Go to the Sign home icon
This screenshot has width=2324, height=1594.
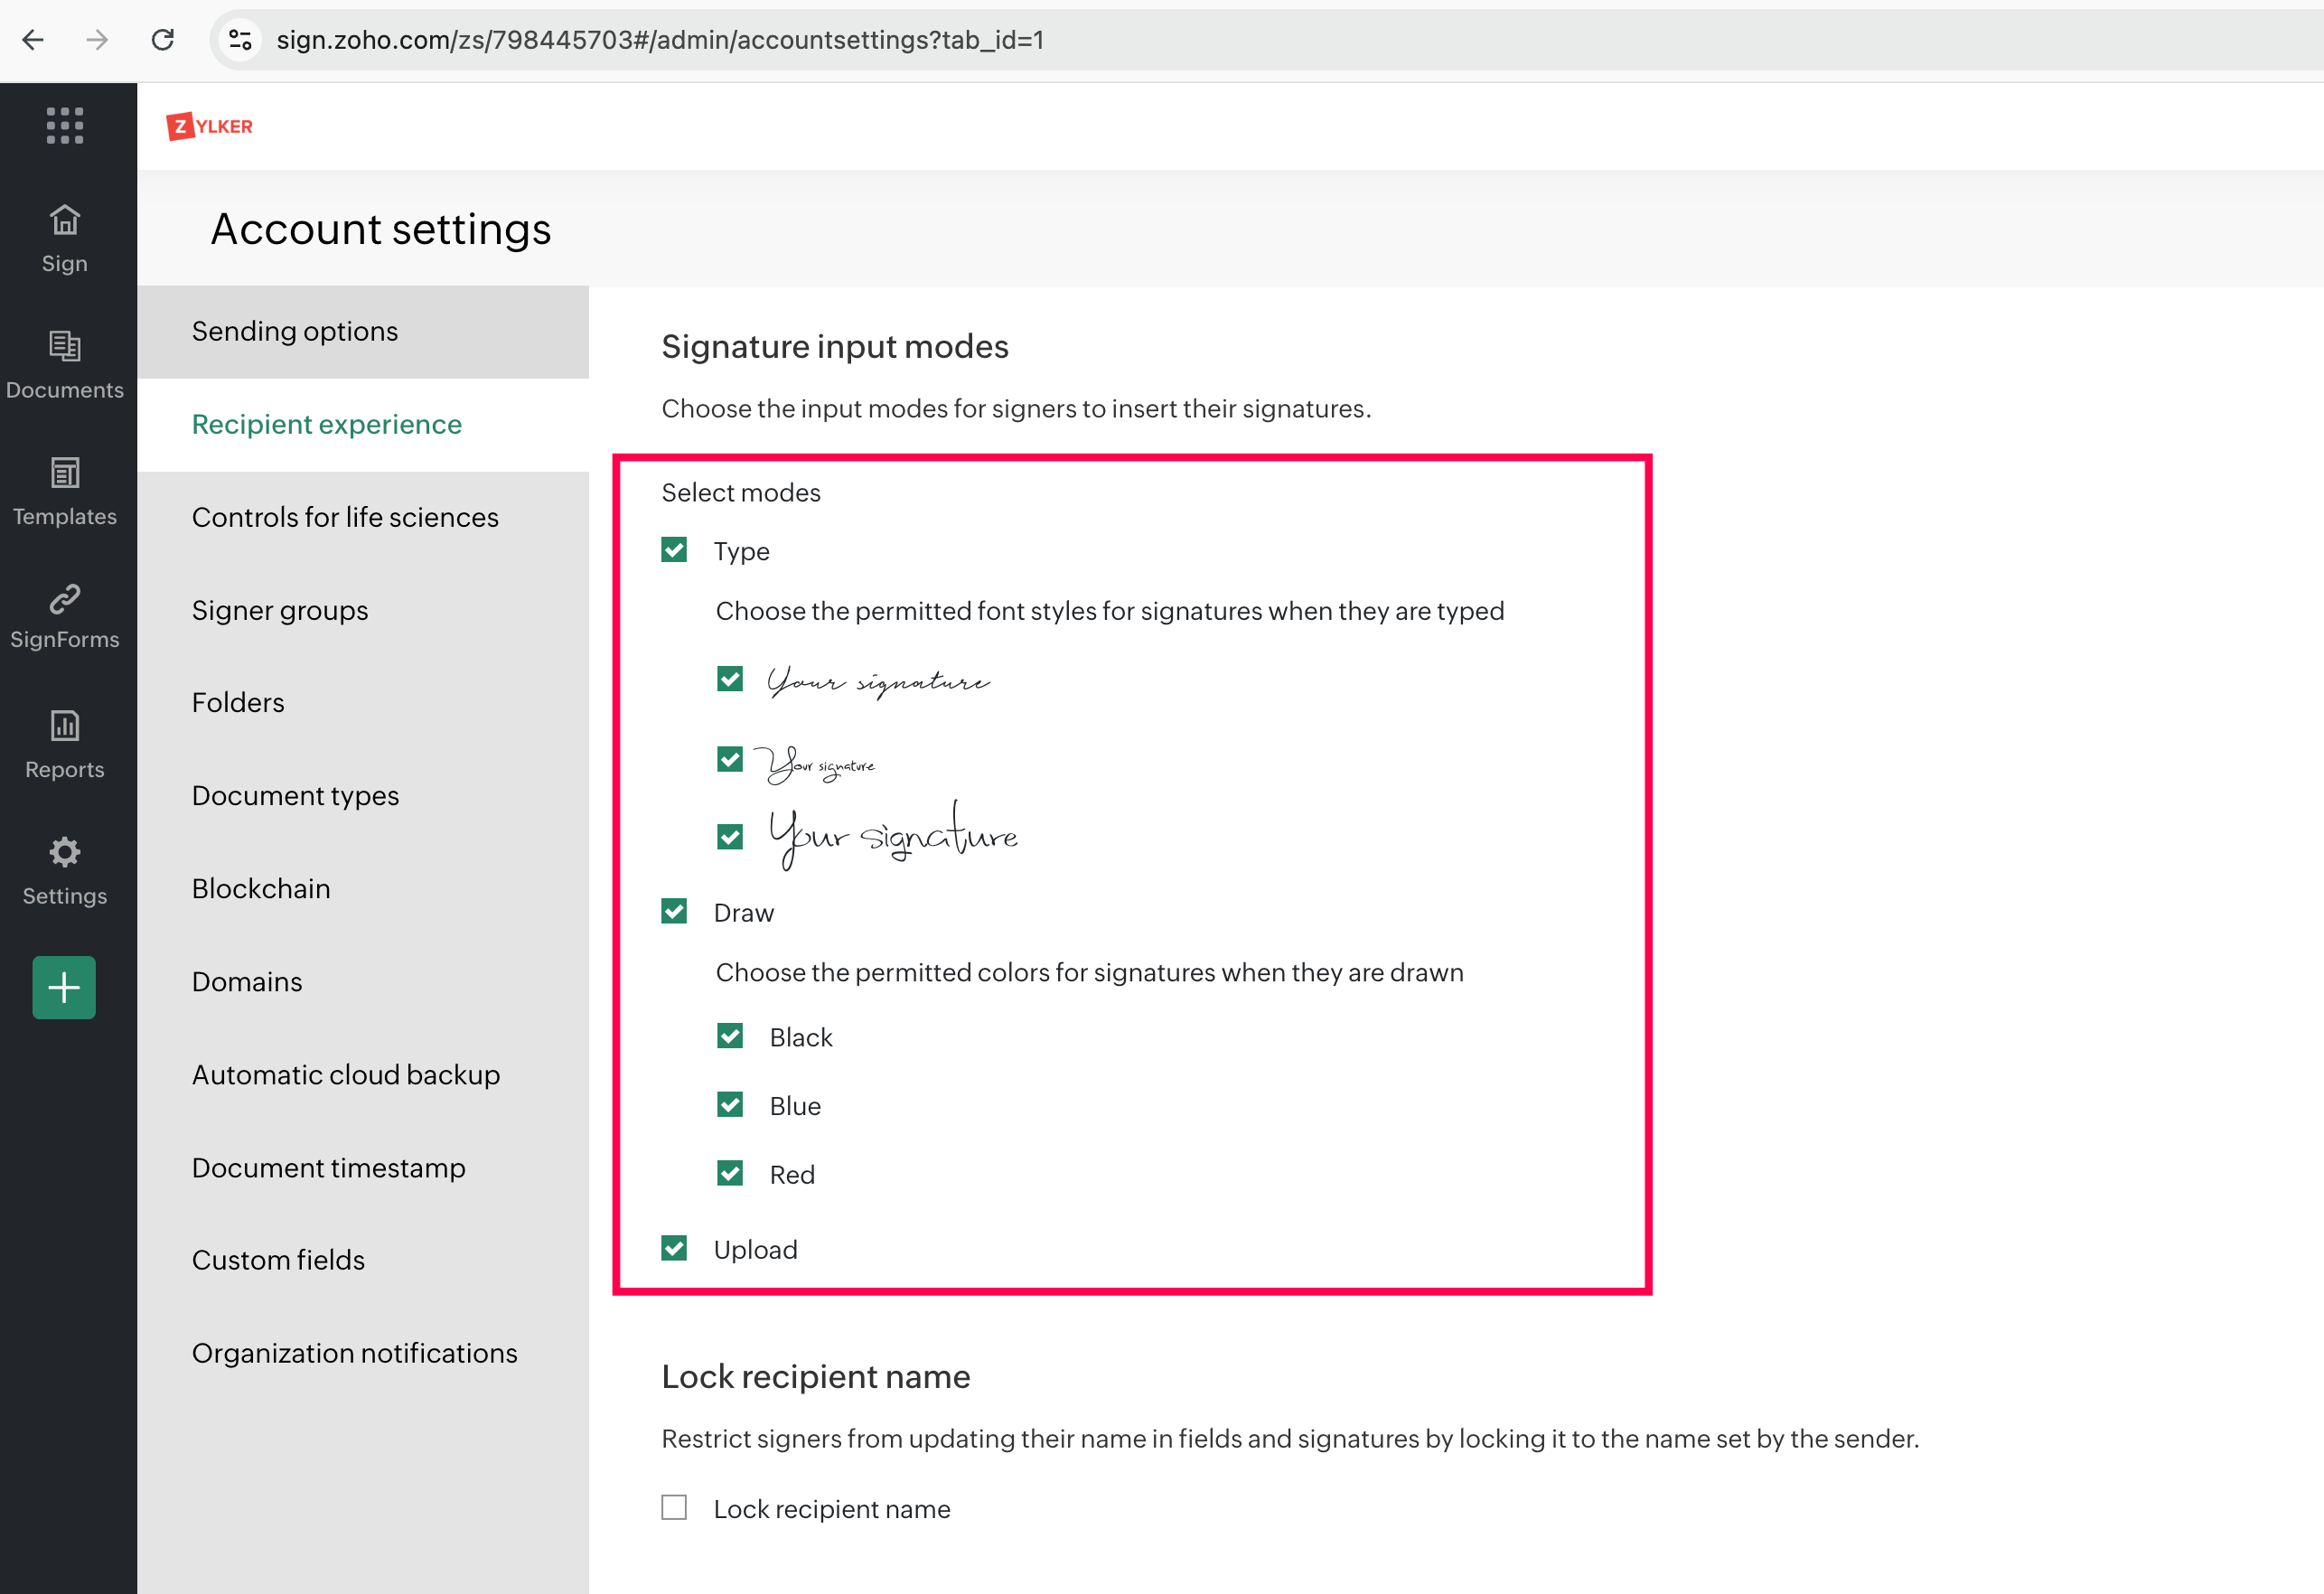[x=65, y=220]
